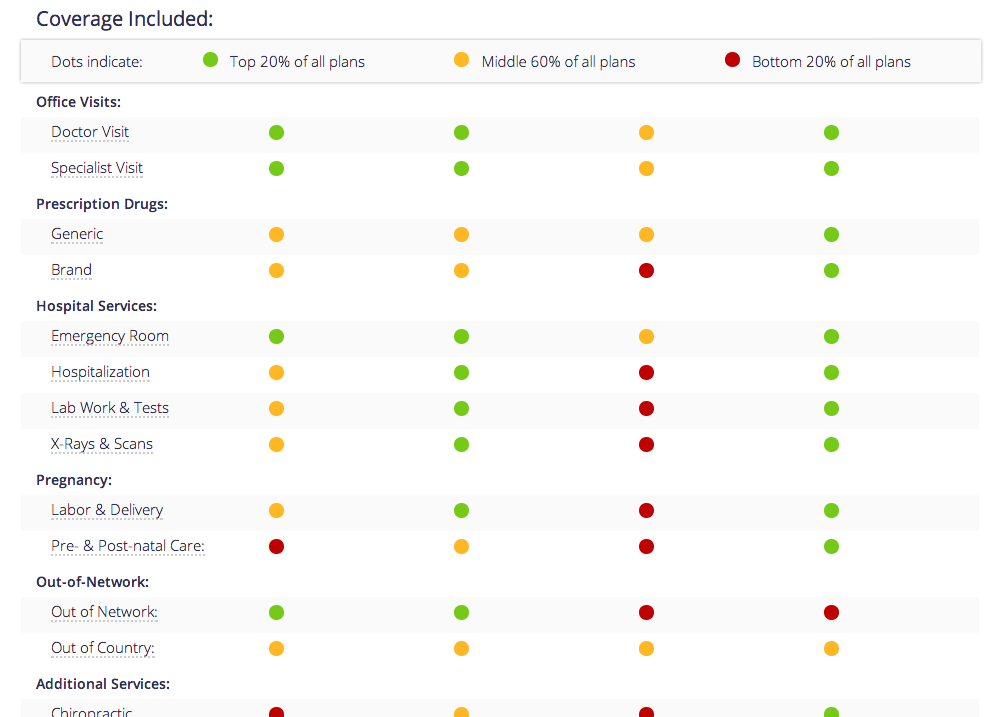The image size is (989, 717).
Task: Click the green dot in the Generic row
Action: [x=831, y=234]
